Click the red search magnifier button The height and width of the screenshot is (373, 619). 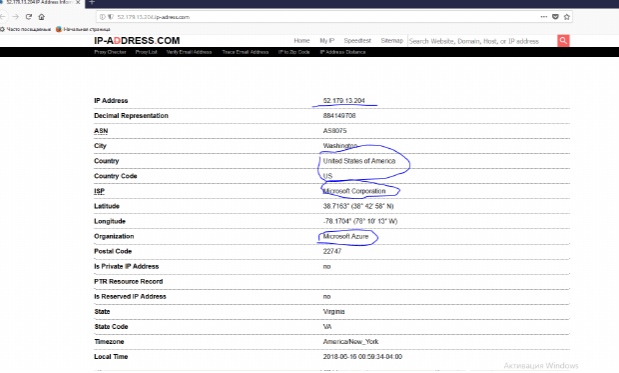(x=563, y=40)
